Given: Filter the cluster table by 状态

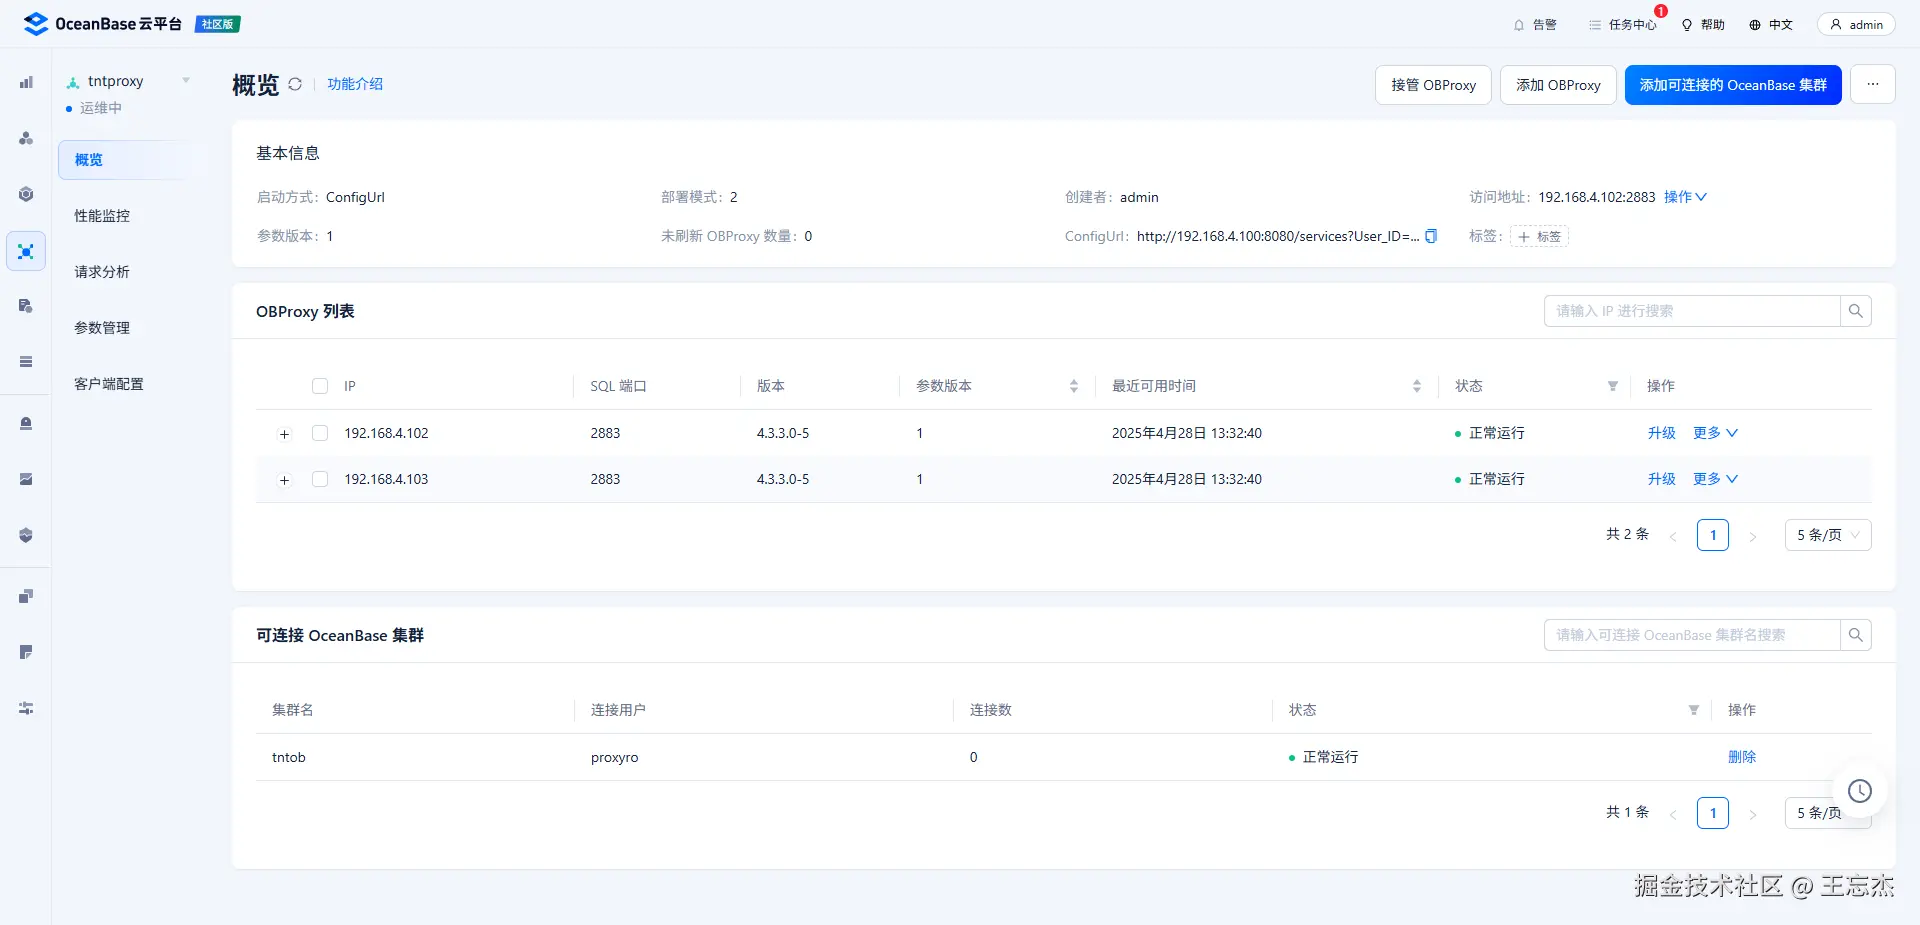Looking at the screenshot, I should click(x=1694, y=710).
